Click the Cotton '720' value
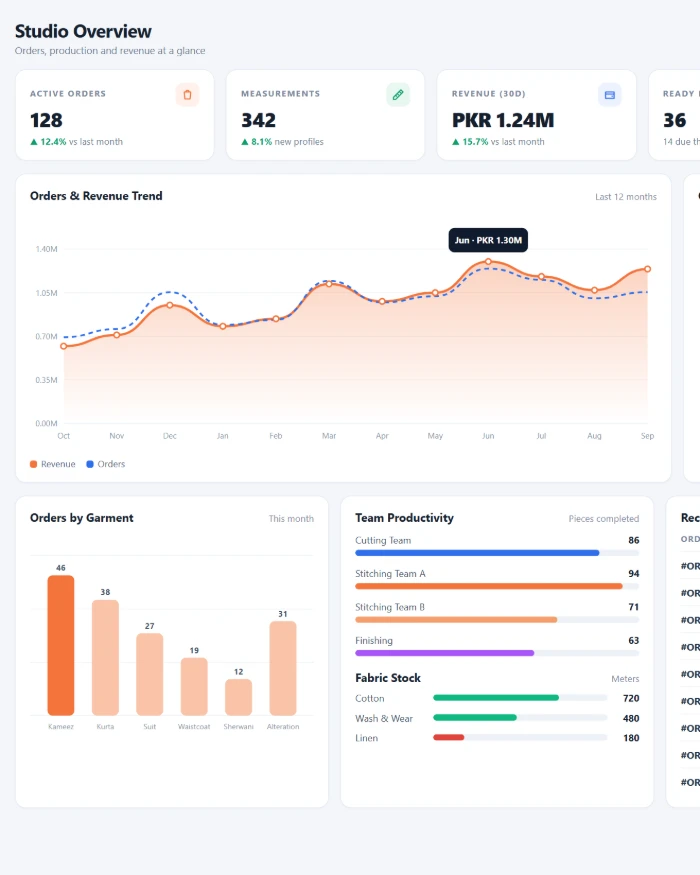Image resolution: width=700 pixels, height=875 pixels. (x=631, y=698)
